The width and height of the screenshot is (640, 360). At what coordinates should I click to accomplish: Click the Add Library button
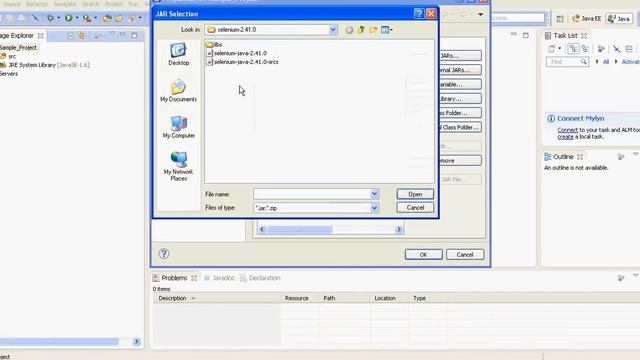460,98
